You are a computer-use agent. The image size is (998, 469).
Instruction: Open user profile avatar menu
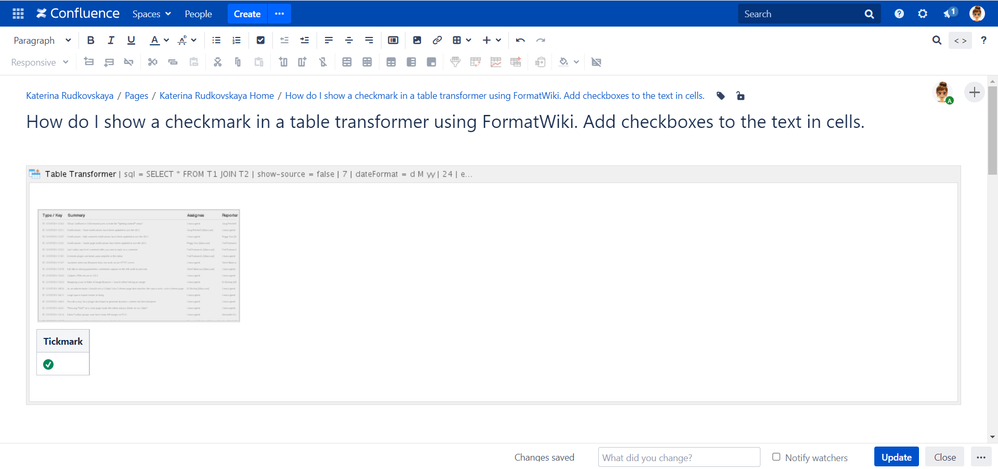977,13
